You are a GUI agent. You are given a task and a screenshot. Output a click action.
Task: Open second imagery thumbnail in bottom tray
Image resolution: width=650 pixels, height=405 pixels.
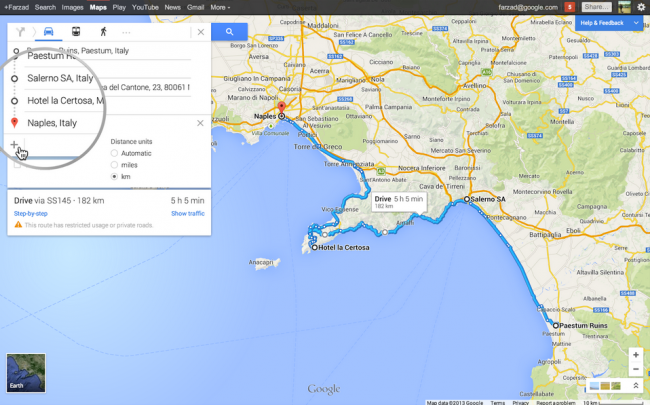(605, 386)
